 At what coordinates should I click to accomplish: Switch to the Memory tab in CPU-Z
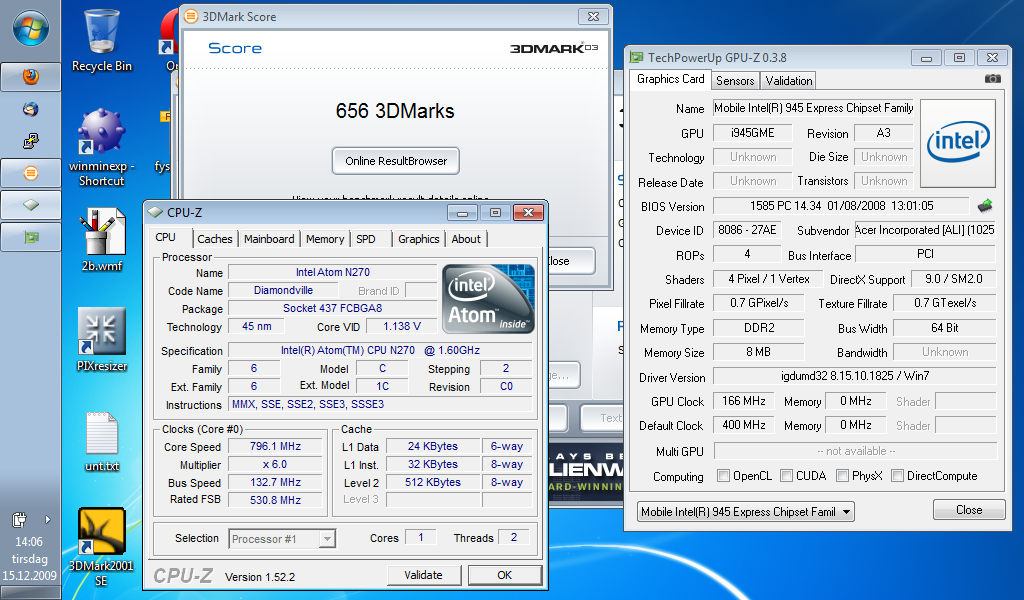325,239
